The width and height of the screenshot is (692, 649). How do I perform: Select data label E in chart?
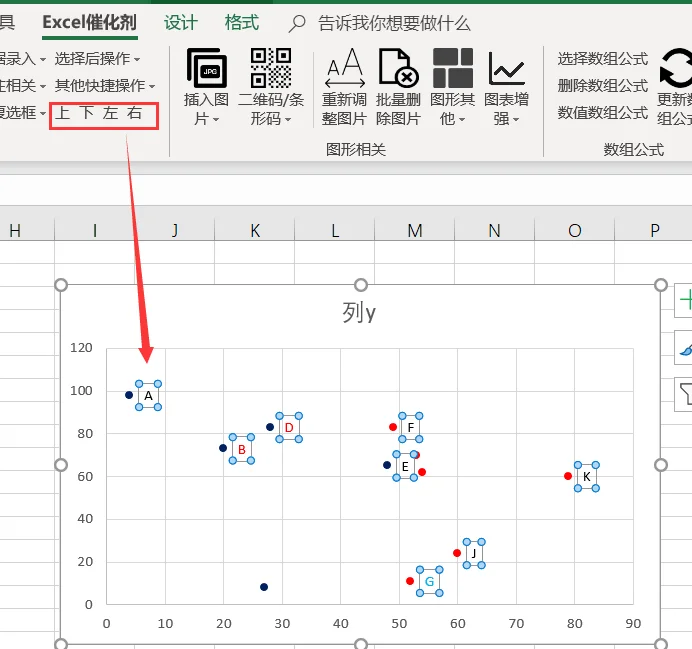tap(405, 466)
